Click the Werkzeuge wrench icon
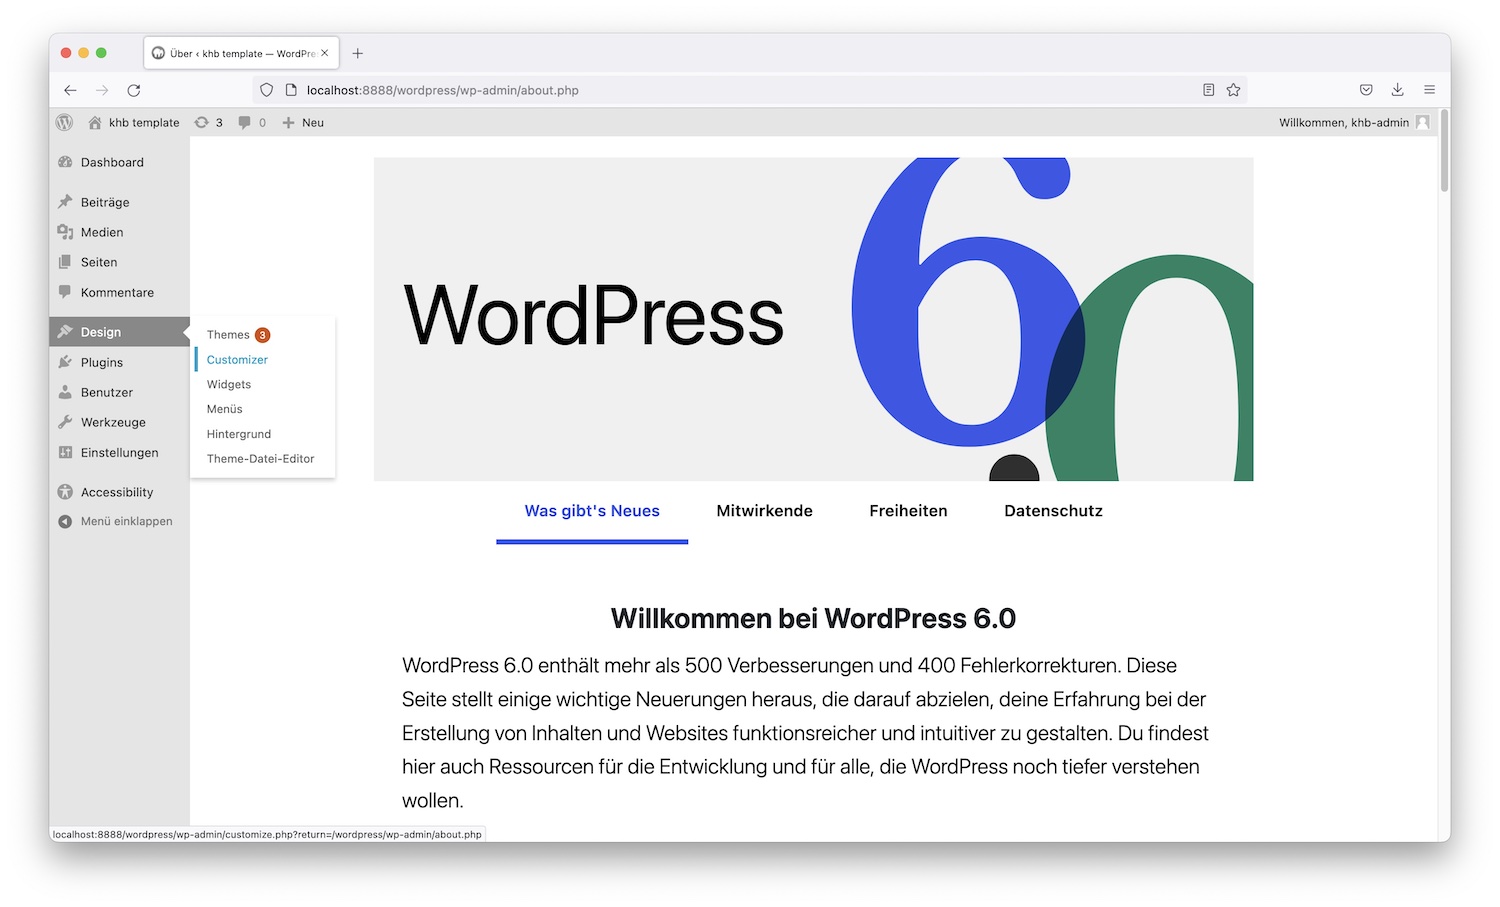 65,422
